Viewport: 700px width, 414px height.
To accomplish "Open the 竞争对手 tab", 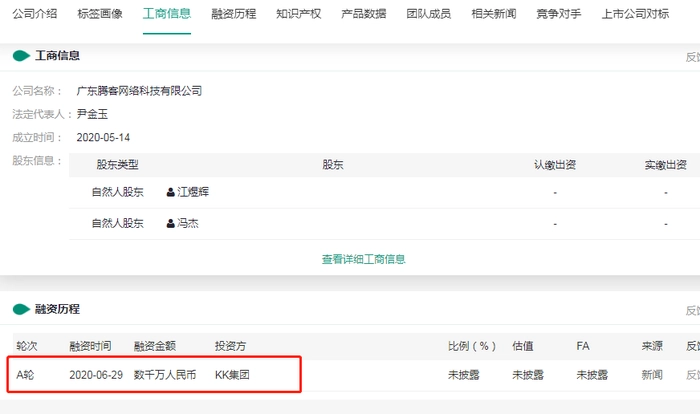I will 561,14.
